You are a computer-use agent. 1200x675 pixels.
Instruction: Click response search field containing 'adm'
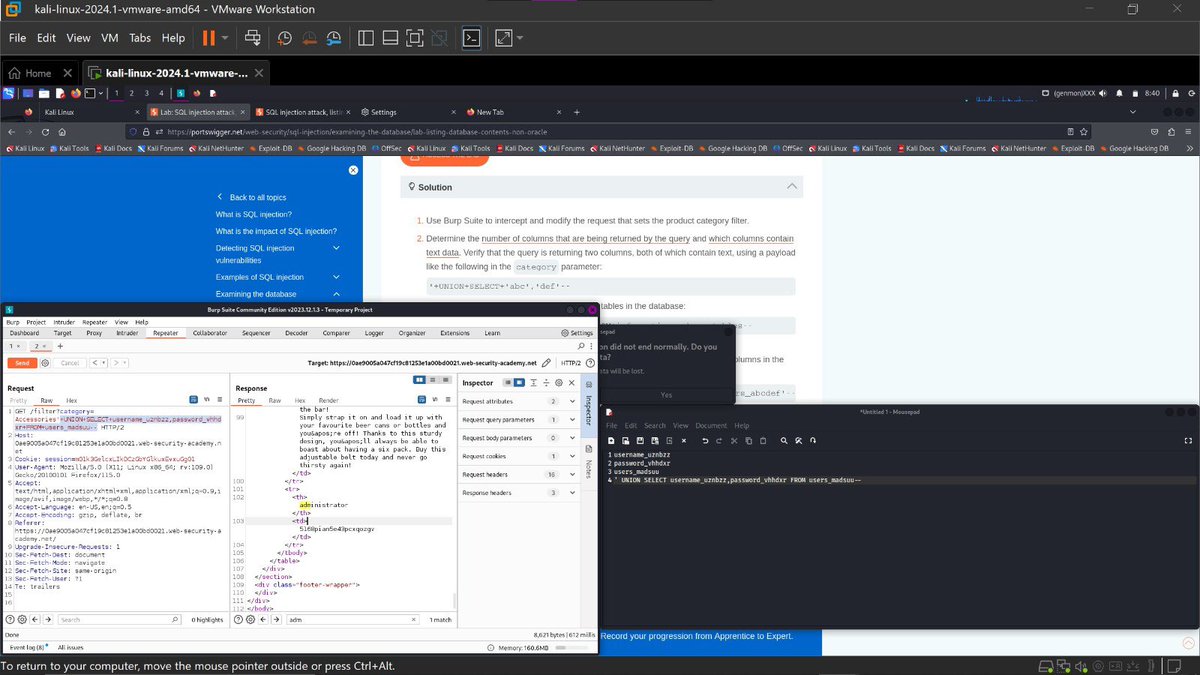355,620
